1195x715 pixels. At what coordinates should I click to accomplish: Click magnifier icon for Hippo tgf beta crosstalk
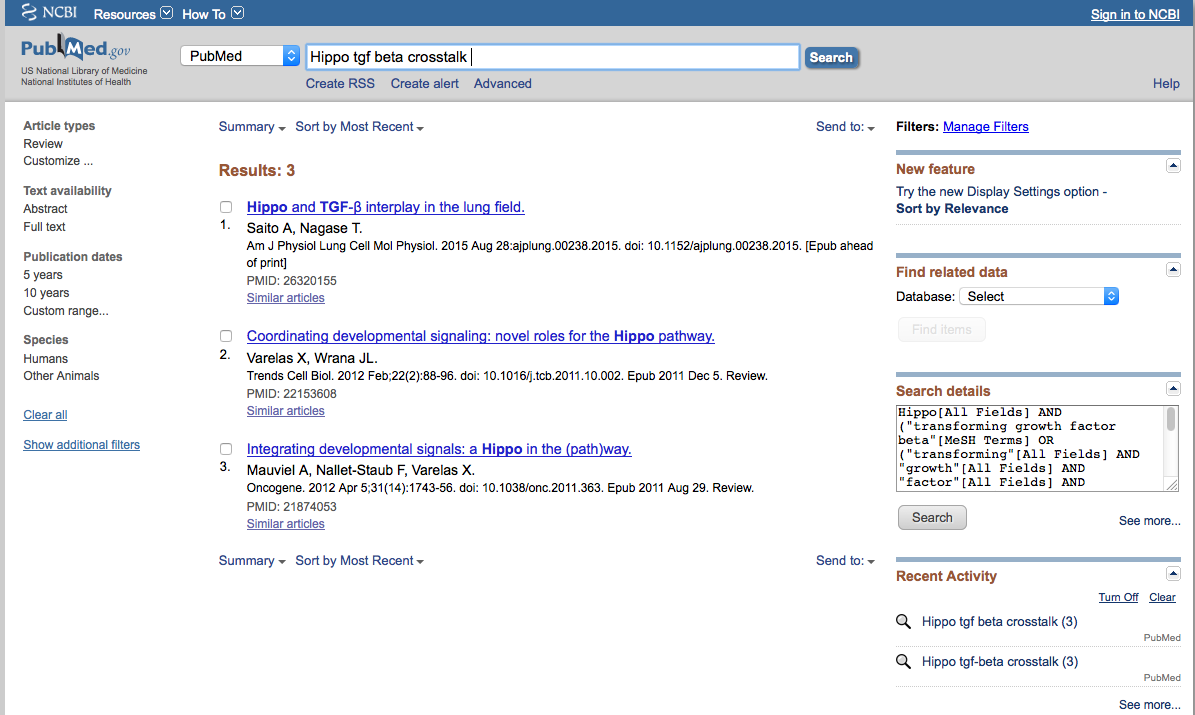pyautogui.click(x=903, y=621)
